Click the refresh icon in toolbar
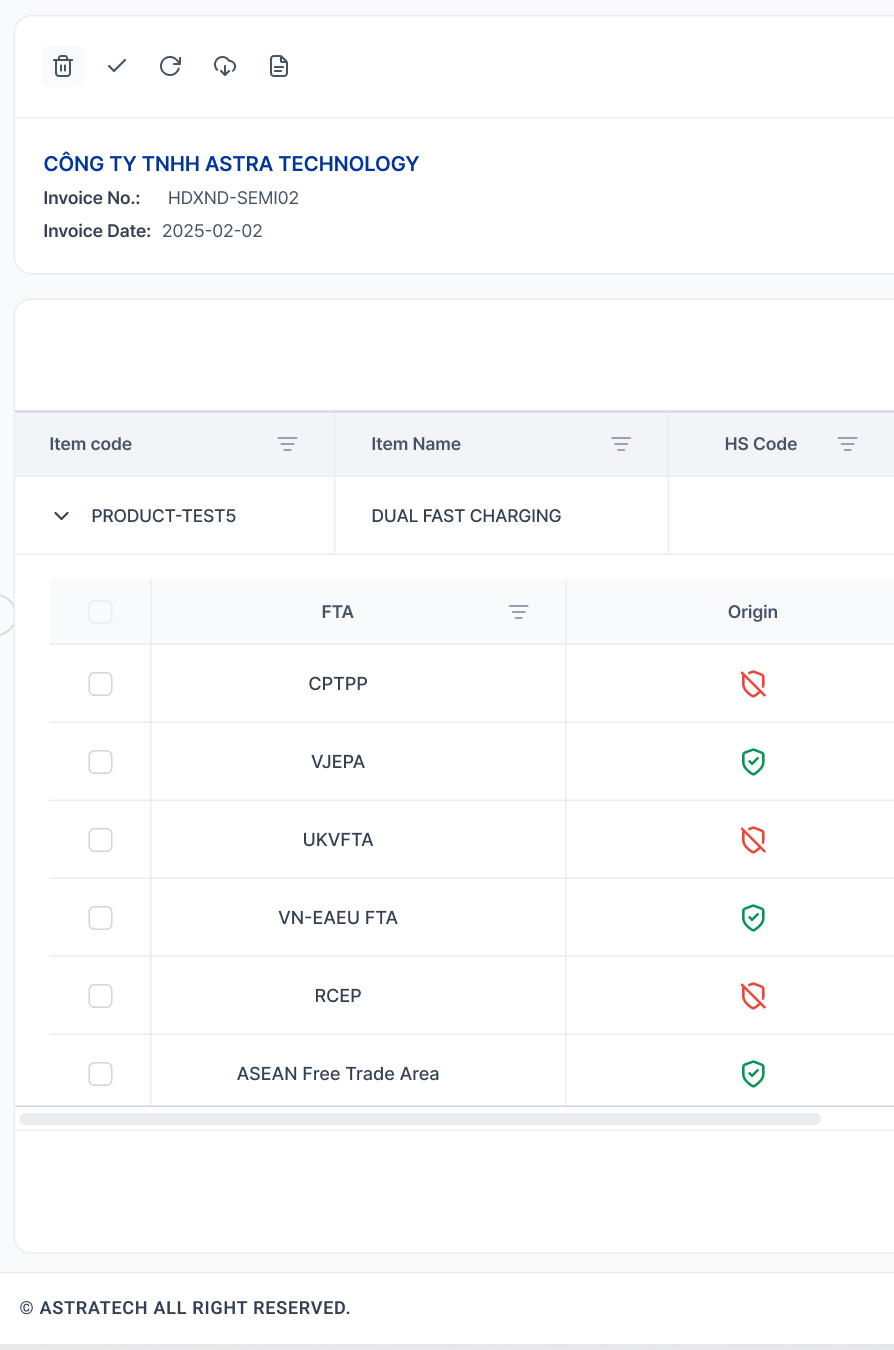The image size is (894, 1350). [x=171, y=66]
